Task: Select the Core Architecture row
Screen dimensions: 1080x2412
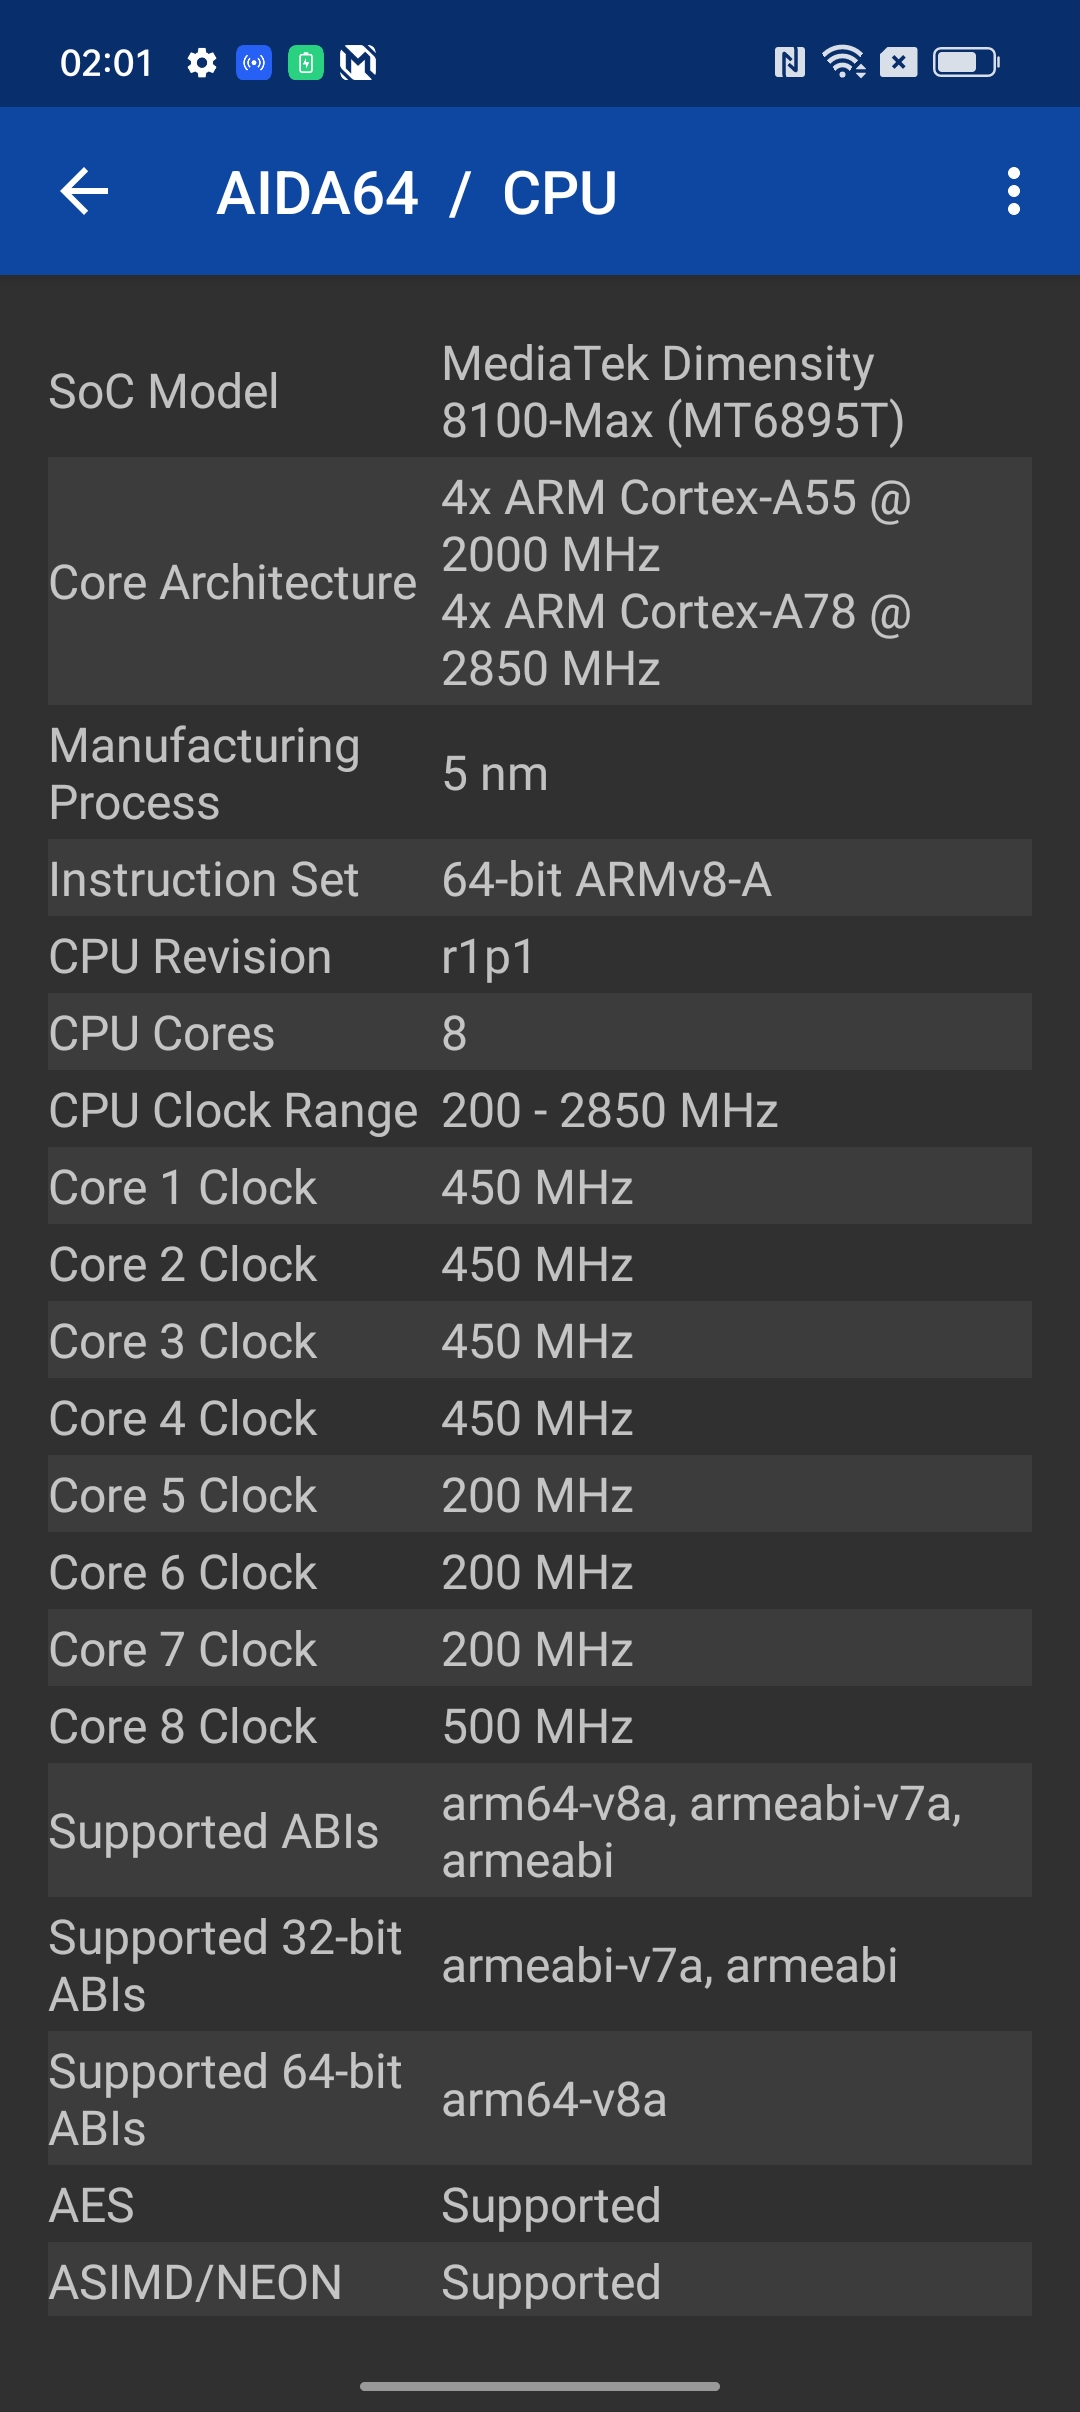Action: click(x=540, y=582)
